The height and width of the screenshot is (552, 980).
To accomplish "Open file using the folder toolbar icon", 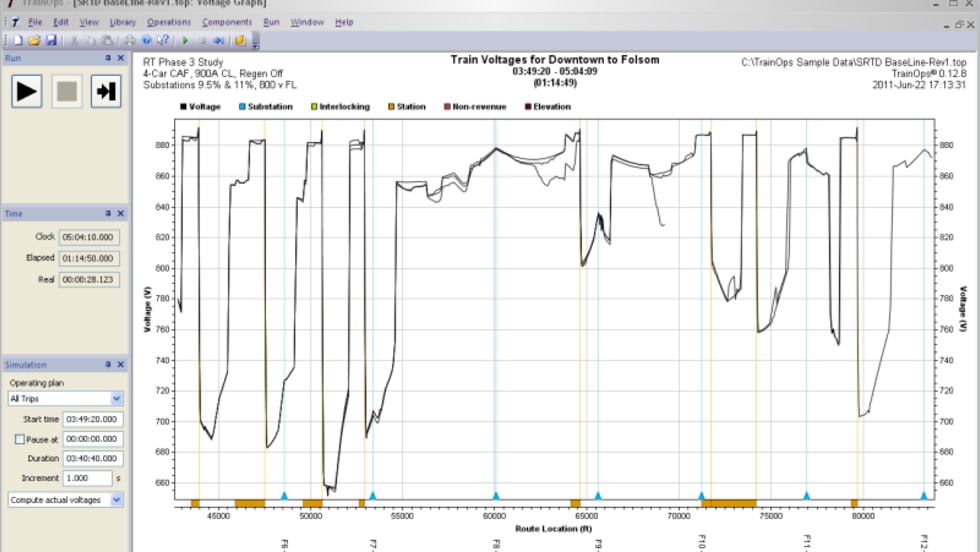I will coord(33,41).
